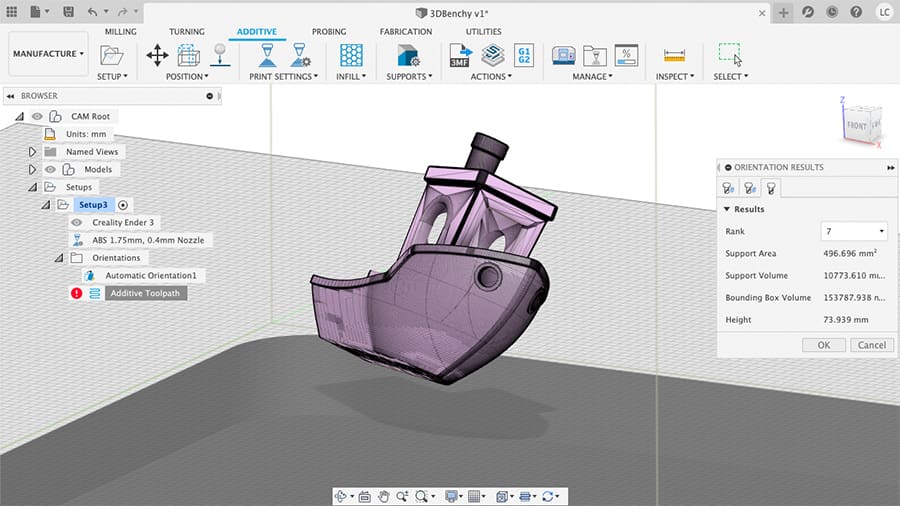Switch to the ADDITIVE tab
The image size is (900, 506).
(257, 32)
